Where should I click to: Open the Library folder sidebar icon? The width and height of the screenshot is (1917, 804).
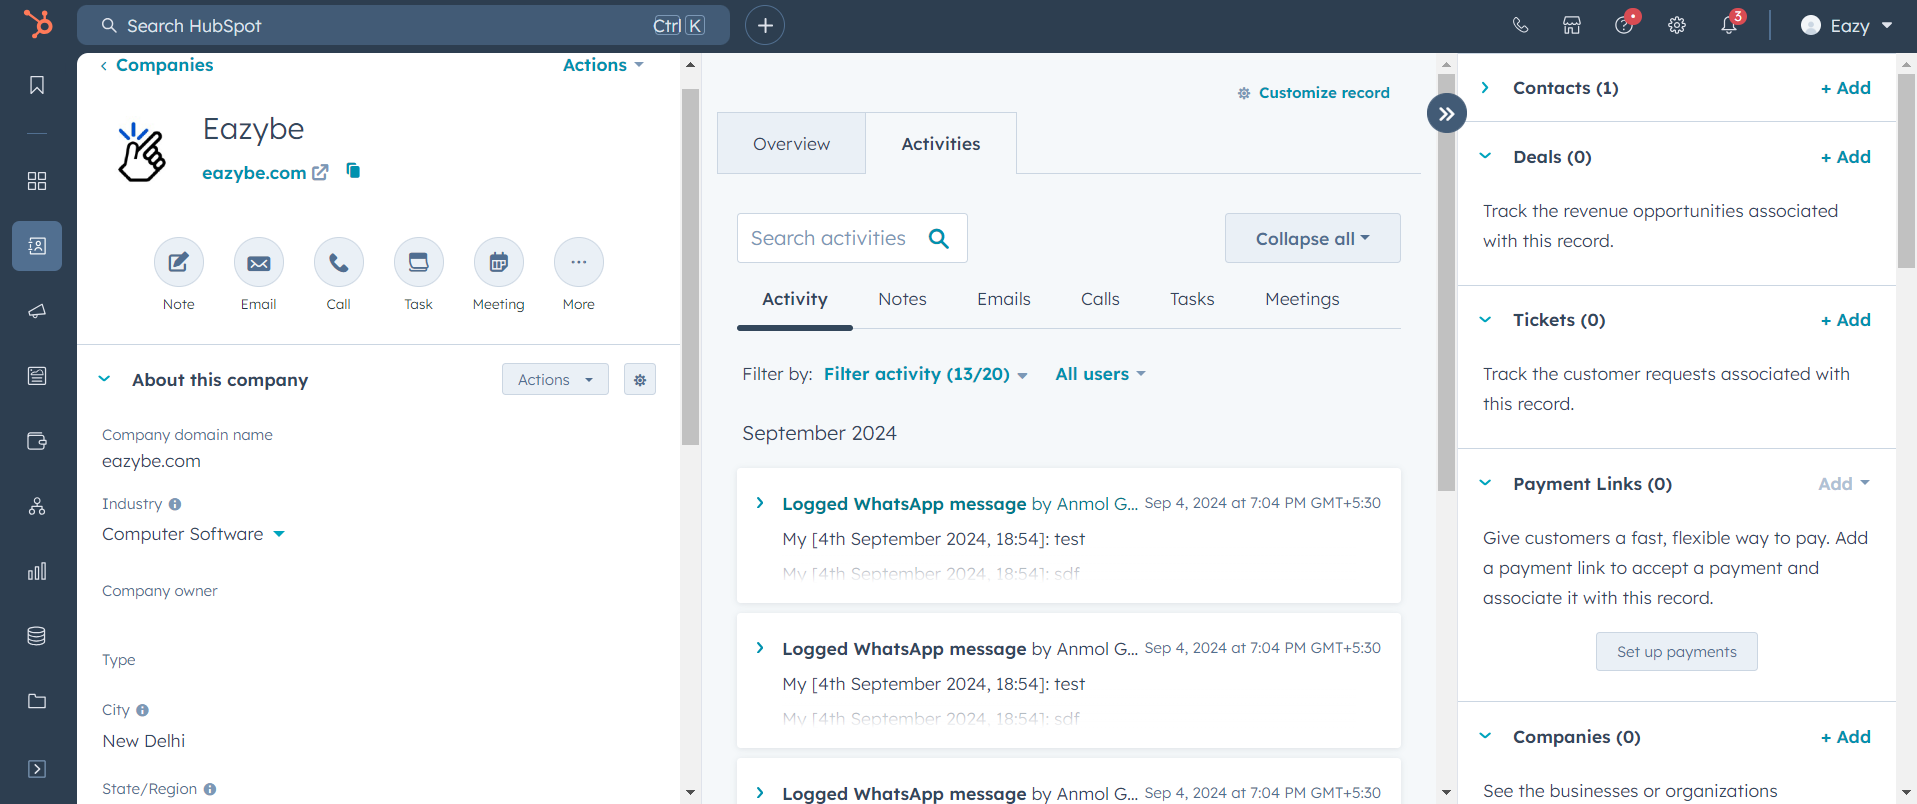pyautogui.click(x=37, y=701)
